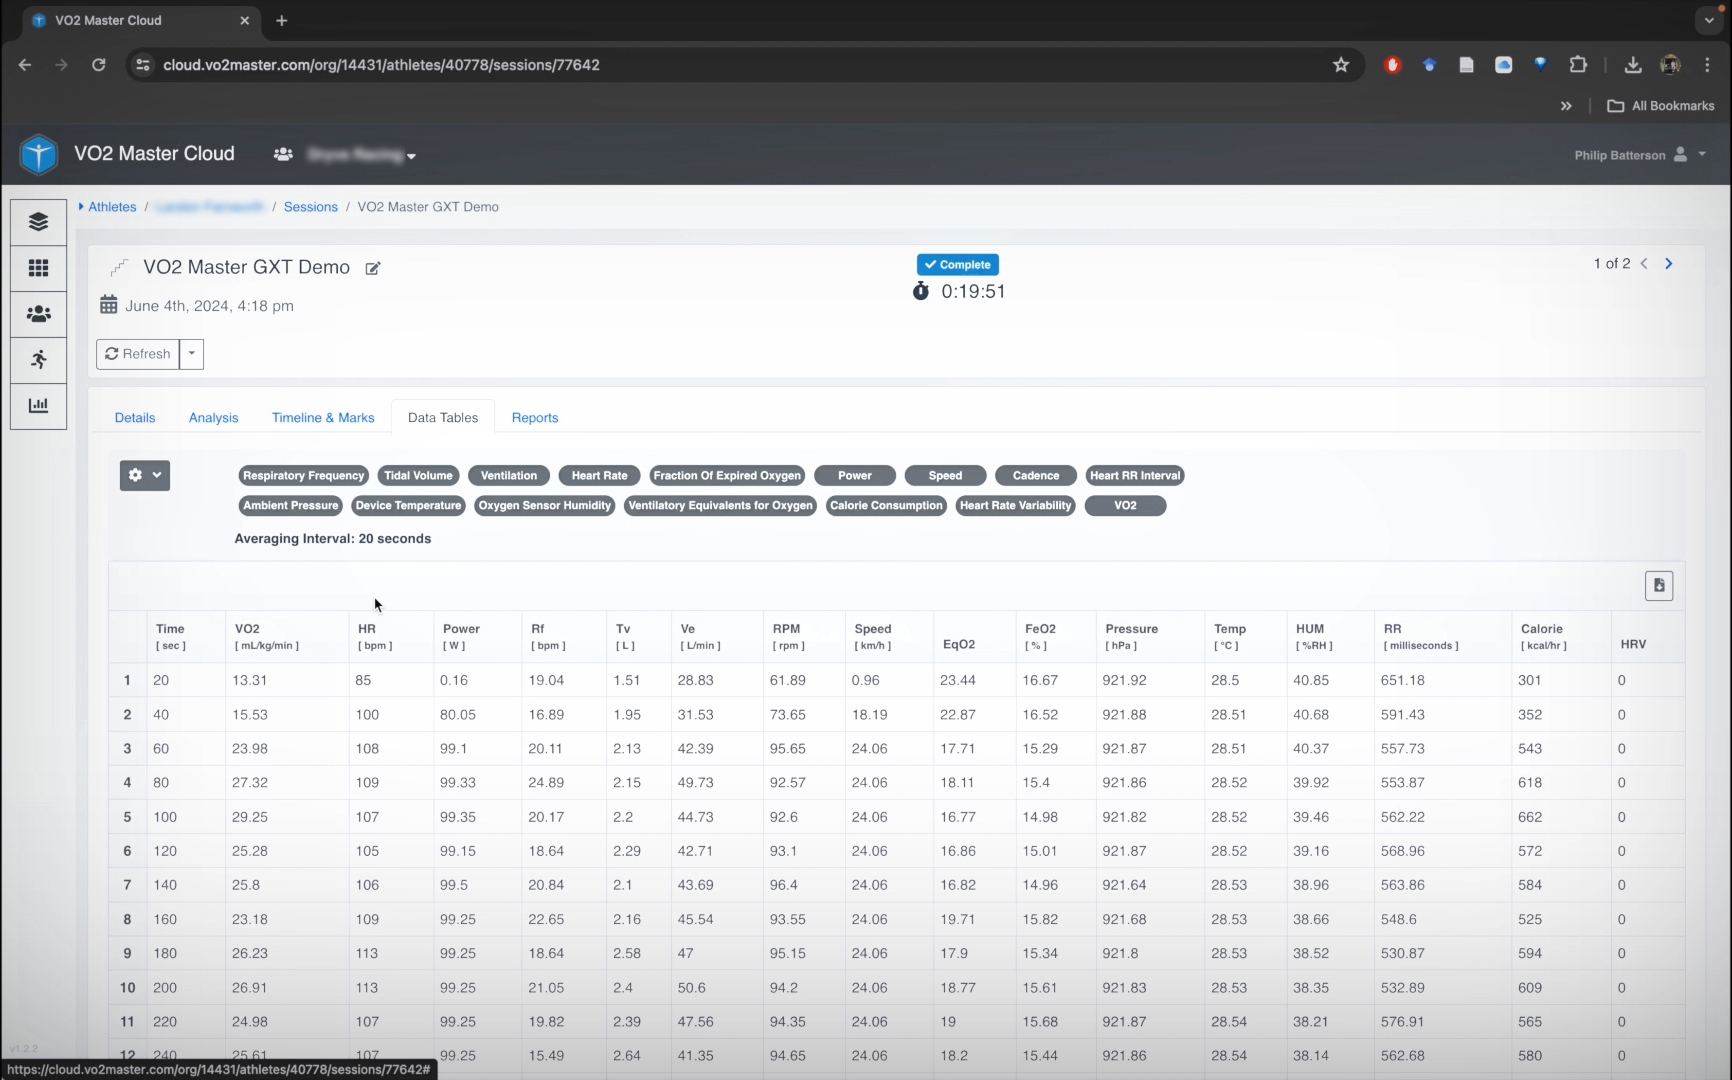The image size is (1732, 1080).
Task: Open Chrome three-dot menu
Action: (x=1707, y=65)
